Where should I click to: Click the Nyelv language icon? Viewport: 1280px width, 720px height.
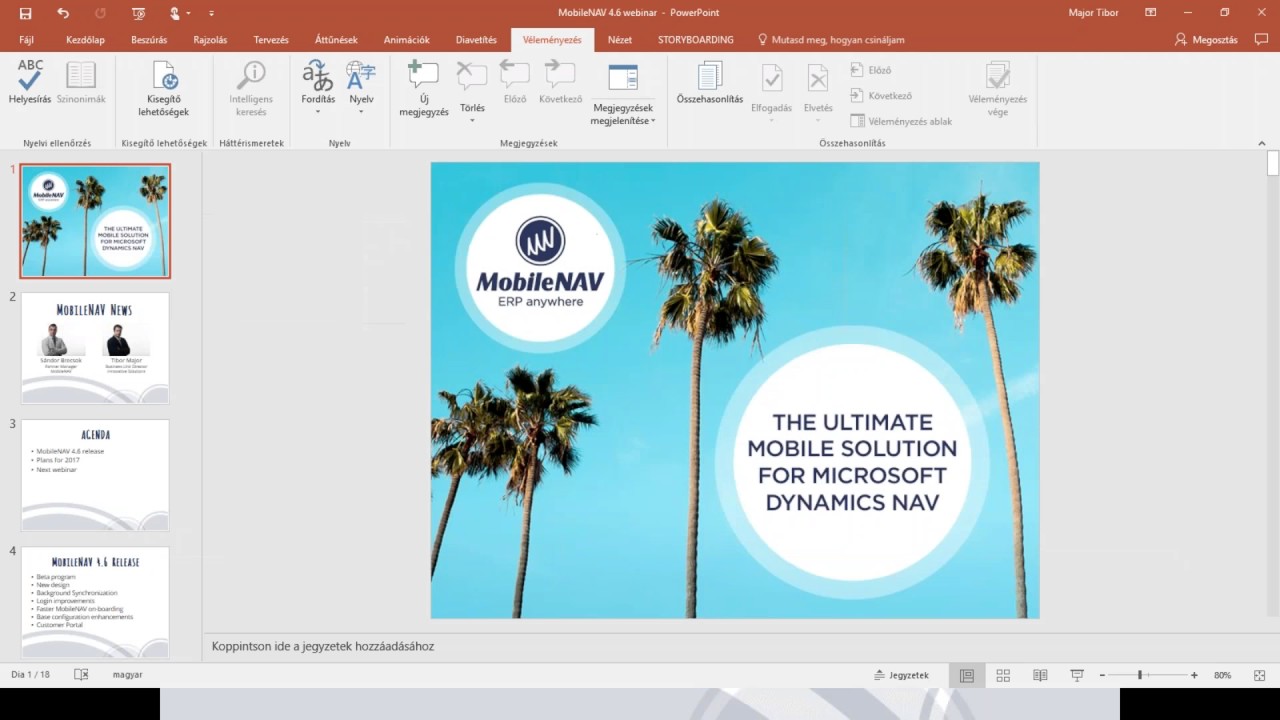pyautogui.click(x=361, y=75)
